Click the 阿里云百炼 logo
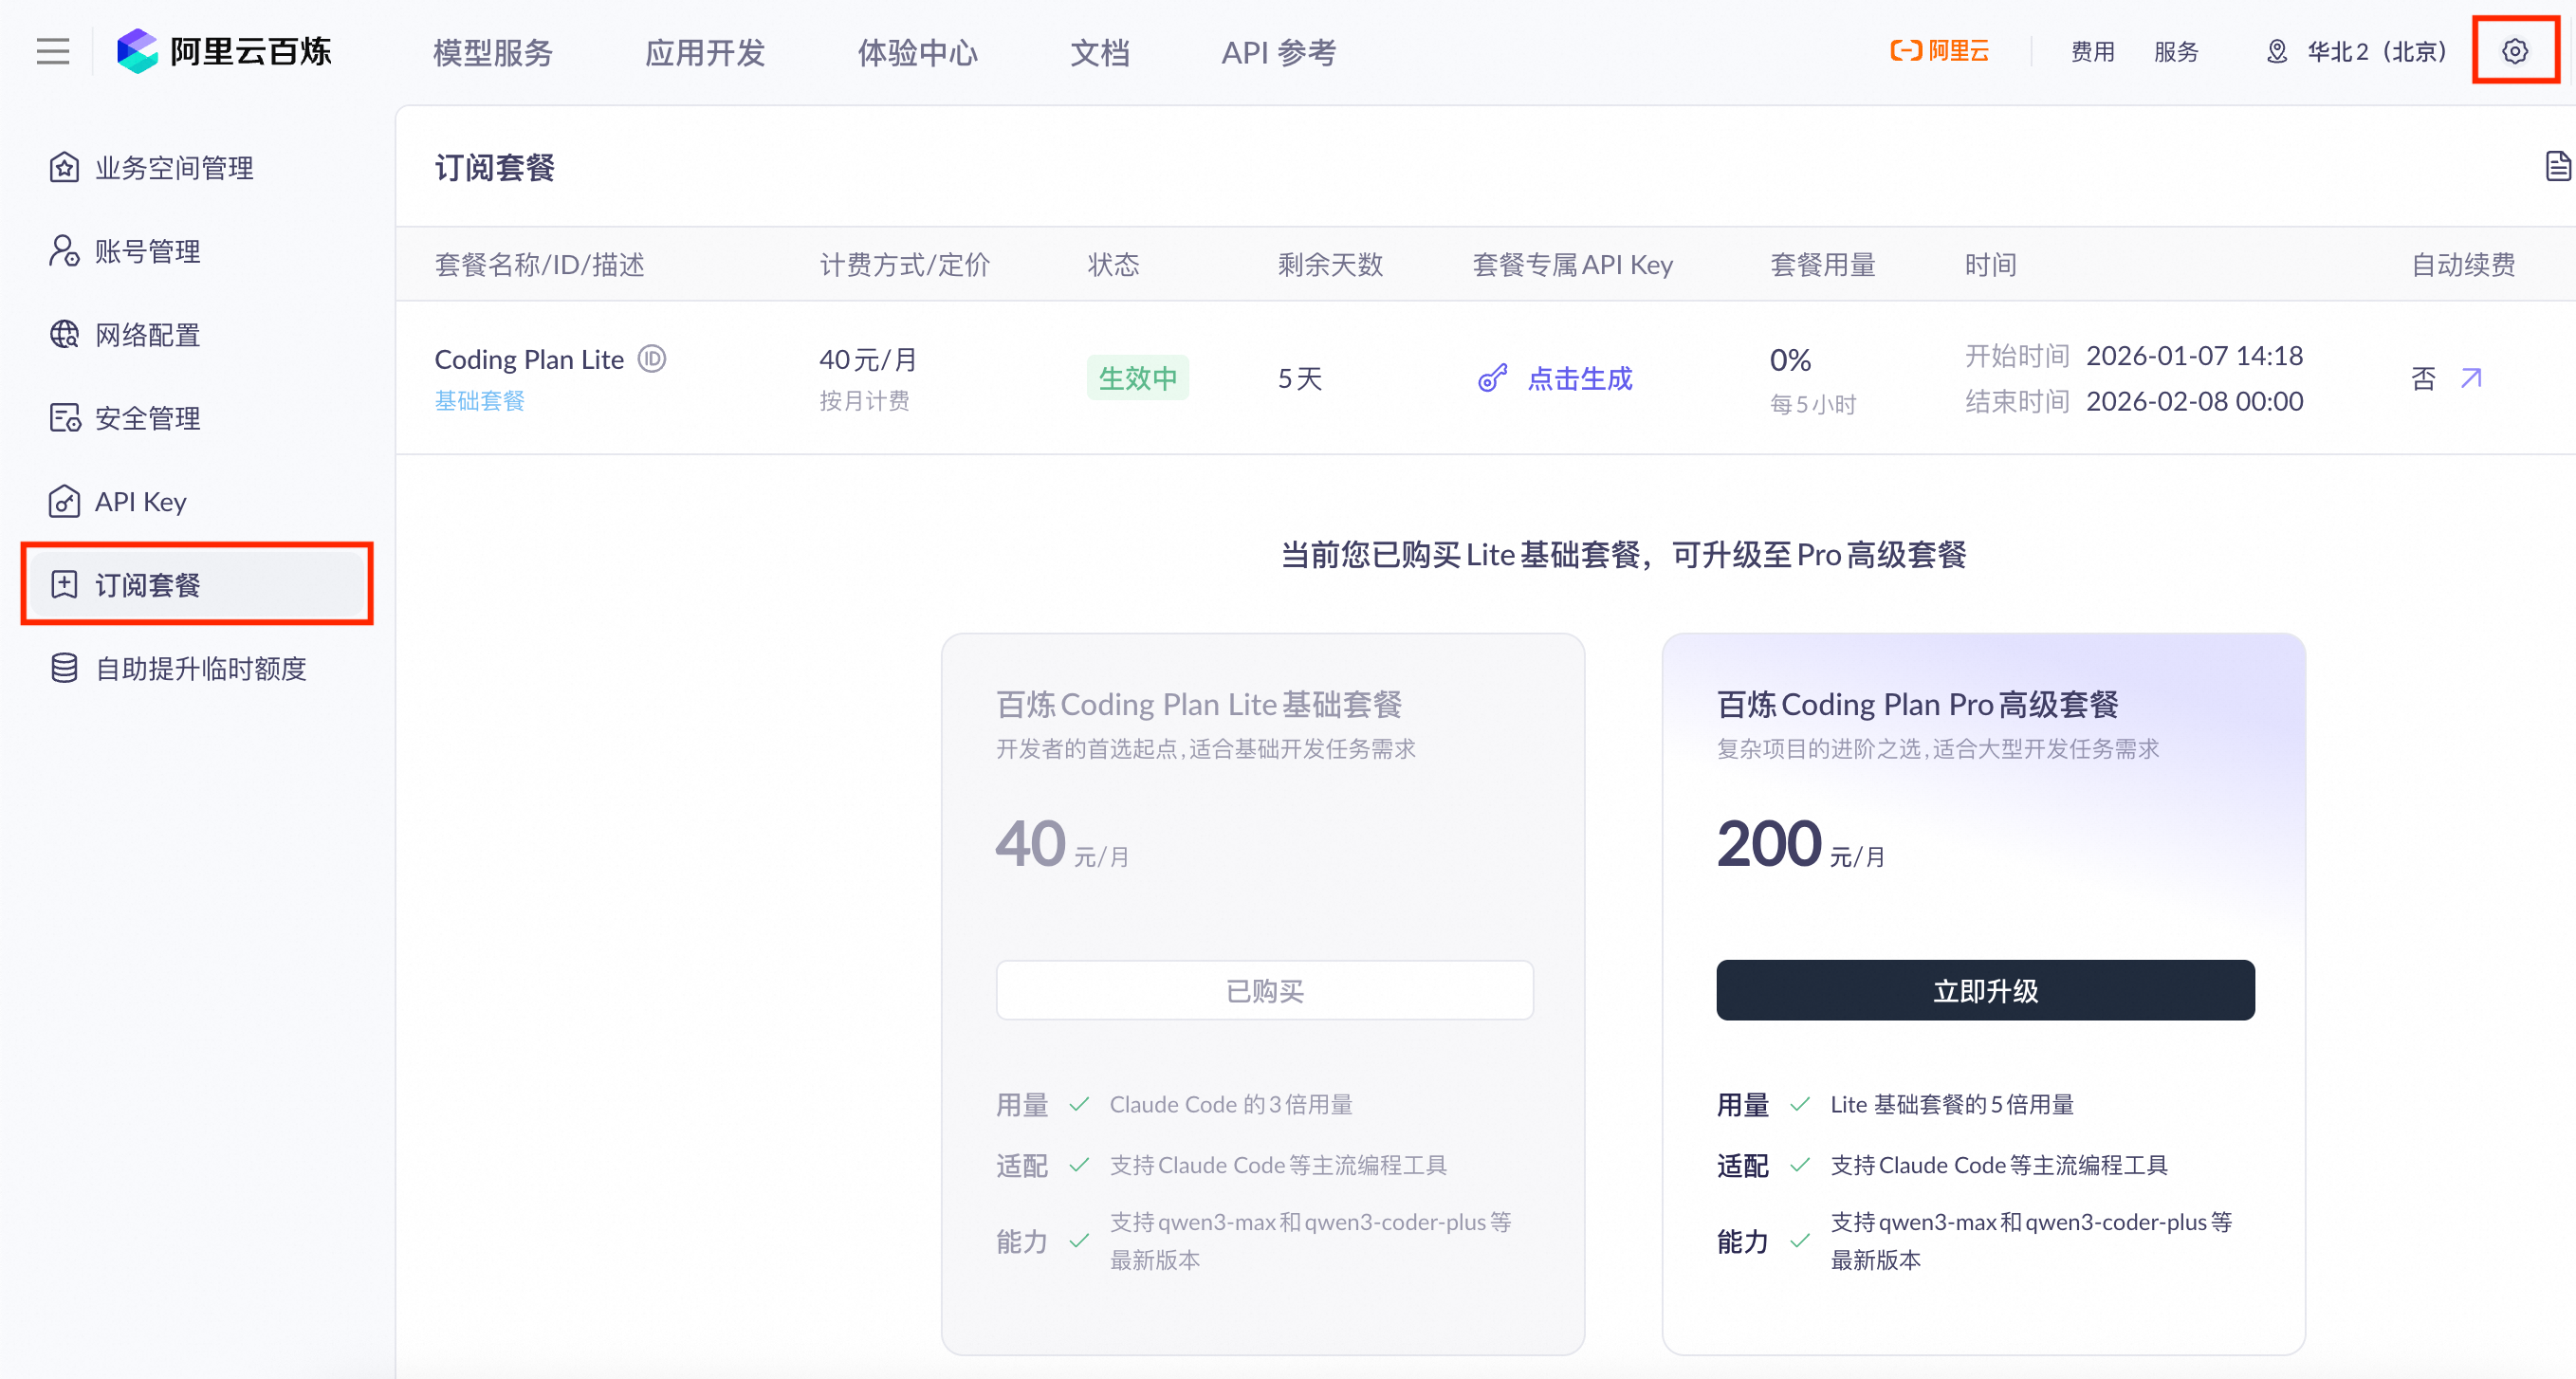This screenshot has width=2576, height=1379. pyautogui.click(x=224, y=51)
